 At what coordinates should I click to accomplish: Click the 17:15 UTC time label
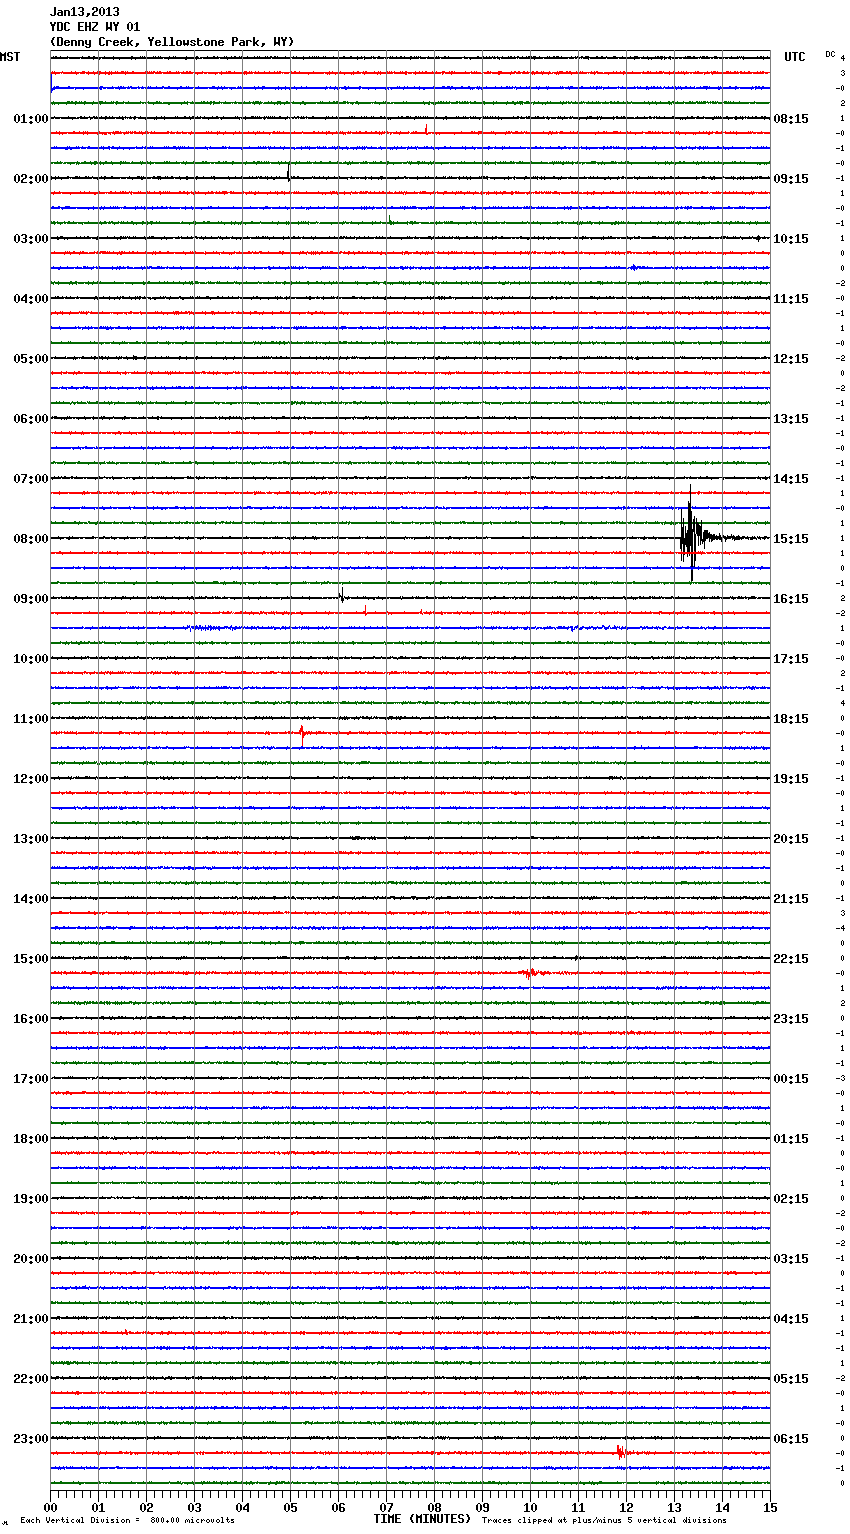(x=791, y=659)
